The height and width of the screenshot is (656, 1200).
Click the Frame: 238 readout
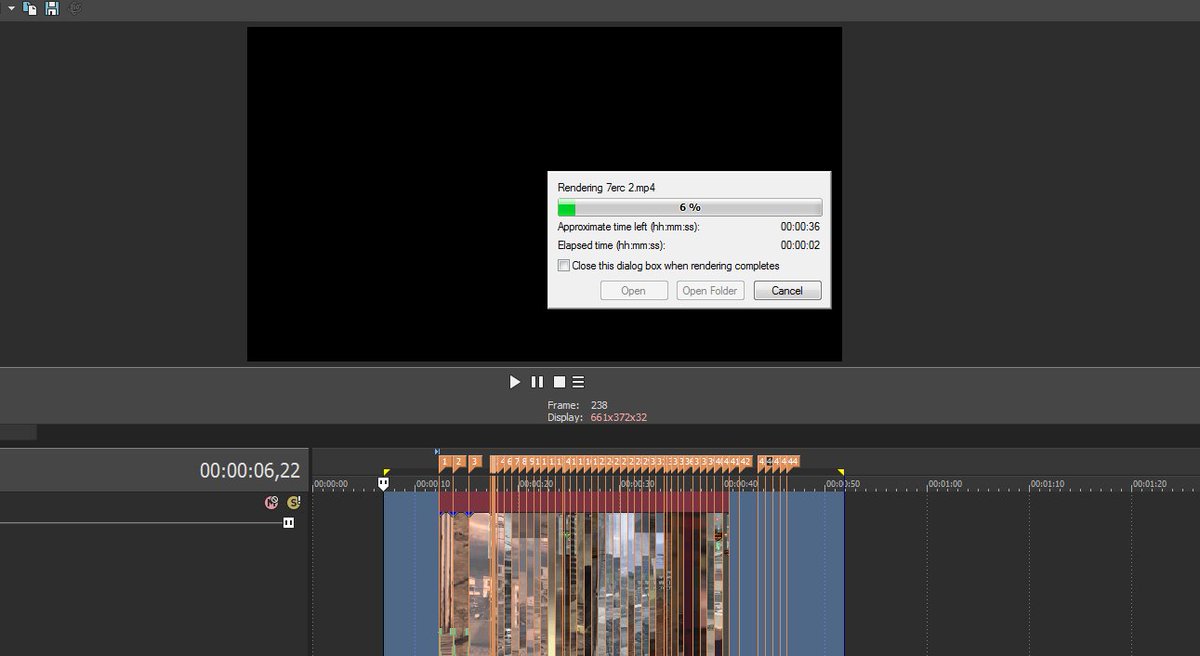click(578, 405)
